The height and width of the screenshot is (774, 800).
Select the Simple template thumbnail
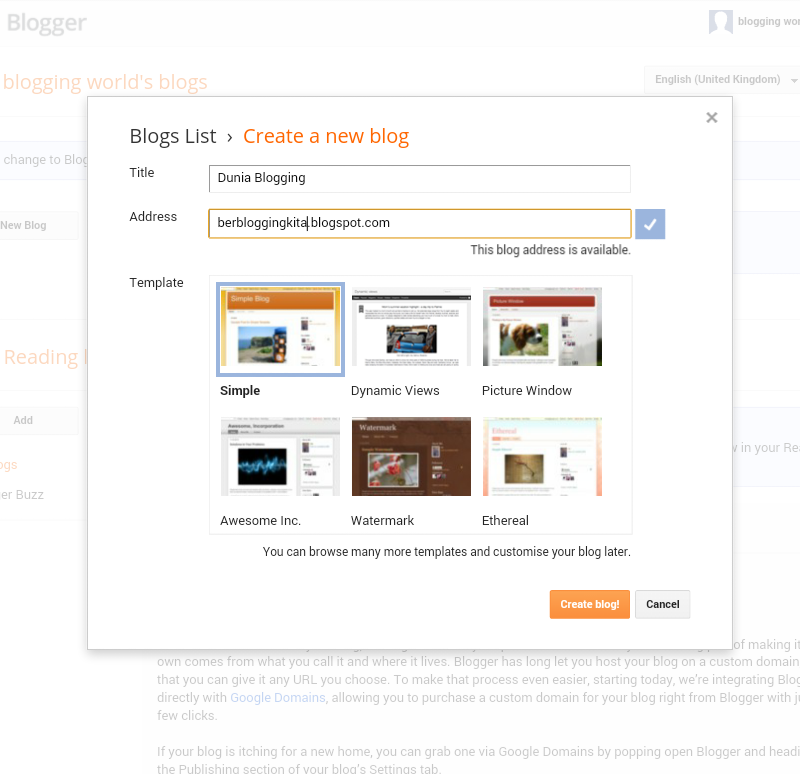tap(280, 329)
